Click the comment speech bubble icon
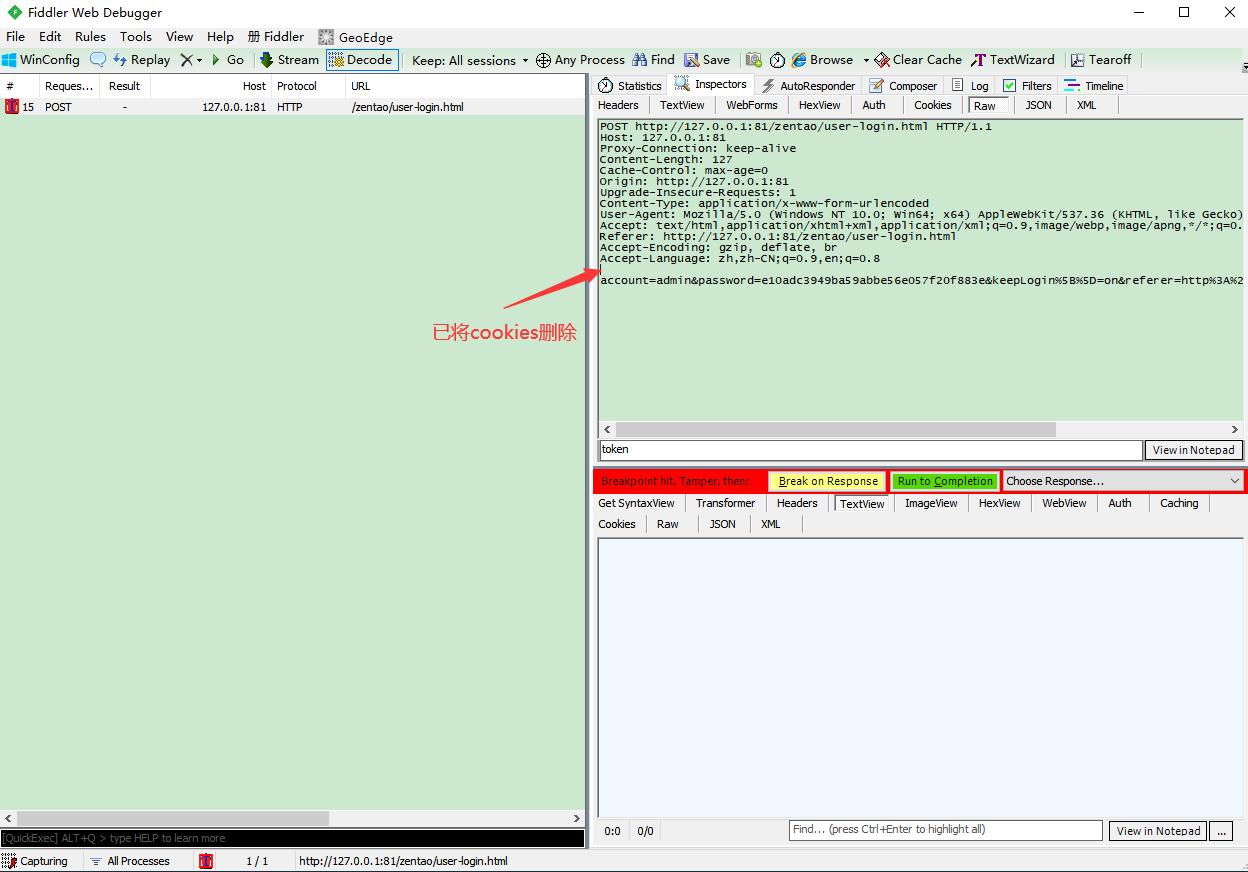The image size is (1248, 872). (98, 60)
